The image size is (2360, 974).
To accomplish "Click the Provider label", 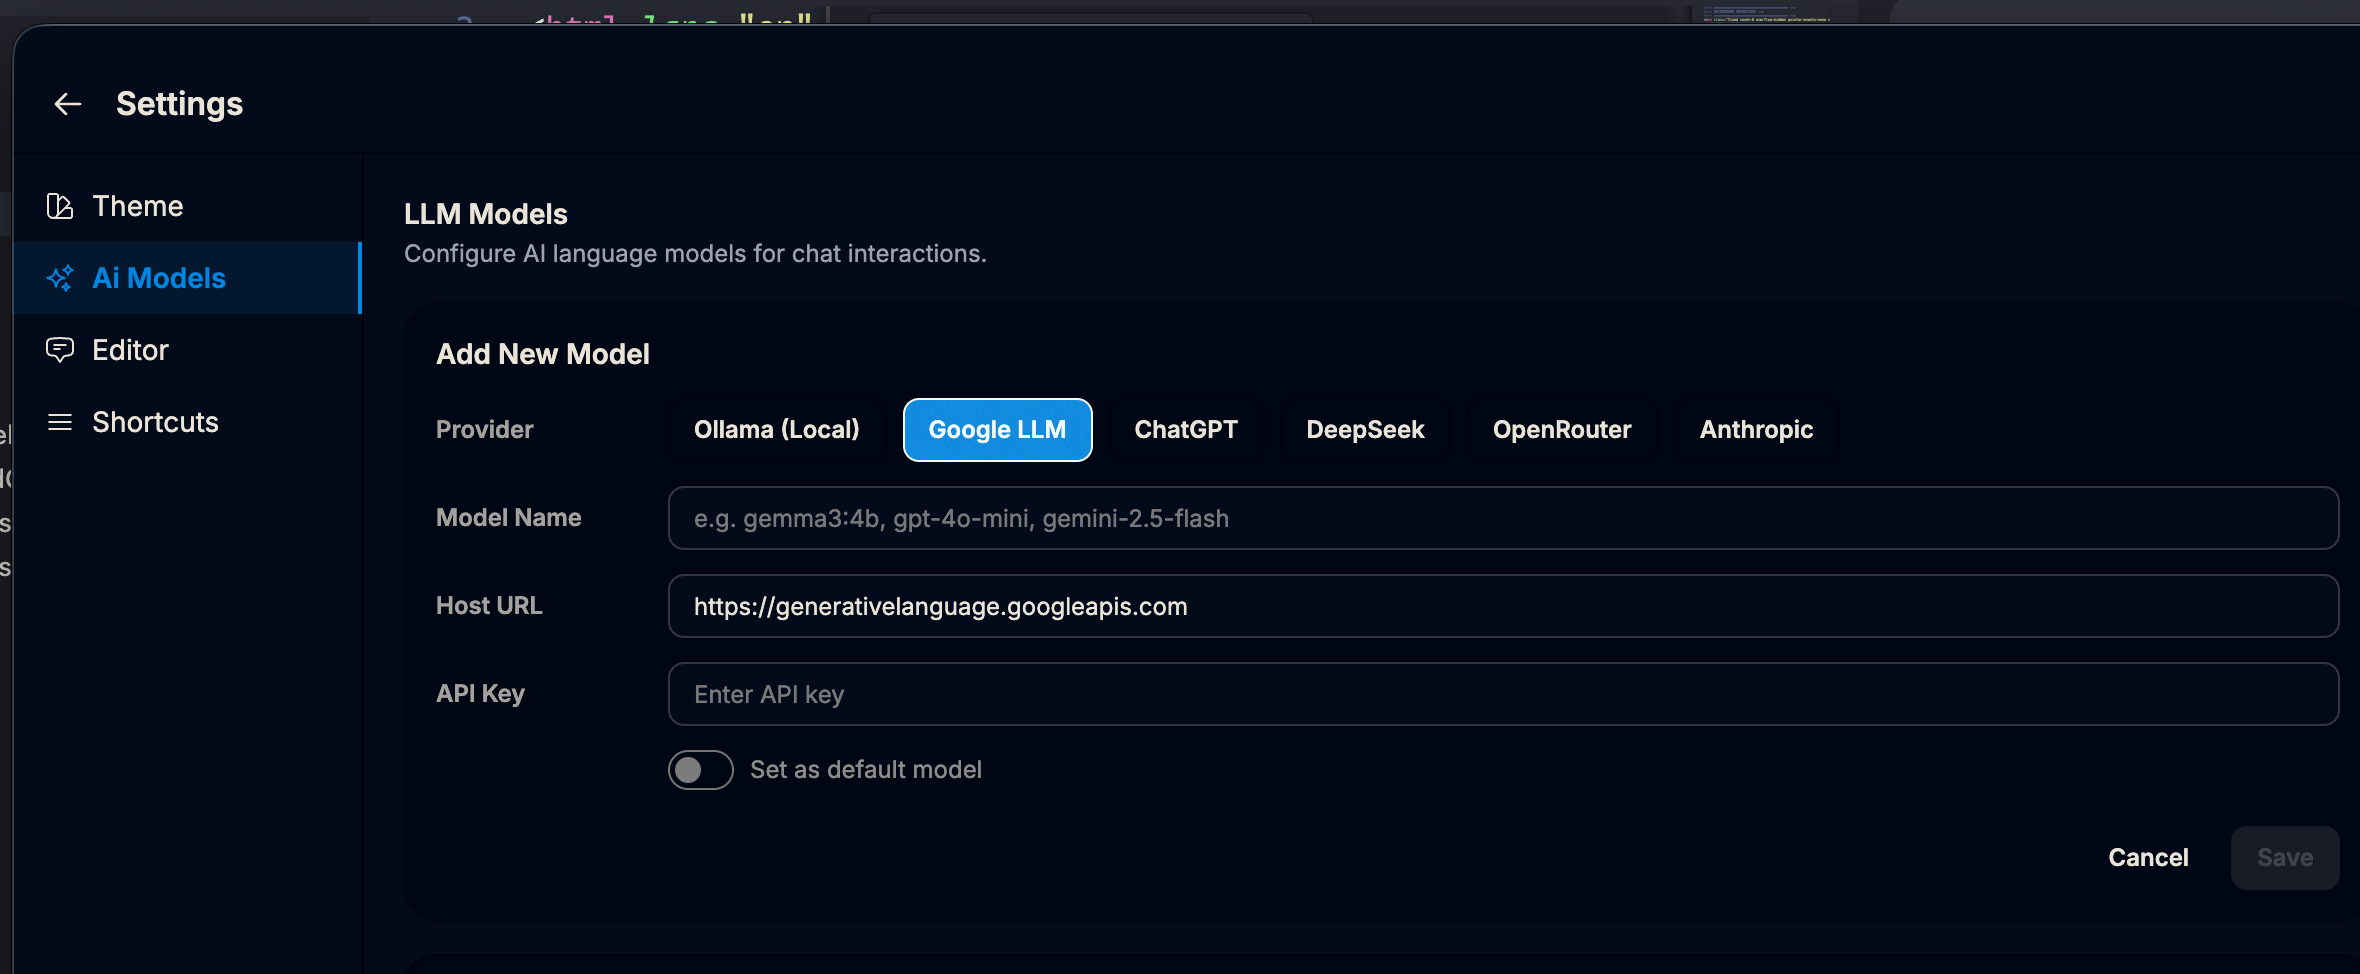I will point(485,430).
